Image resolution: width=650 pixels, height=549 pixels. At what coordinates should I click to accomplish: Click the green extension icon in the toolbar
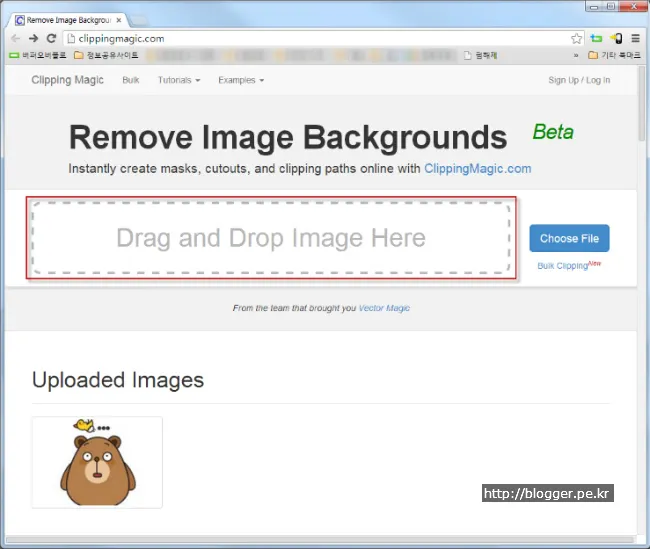597,38
